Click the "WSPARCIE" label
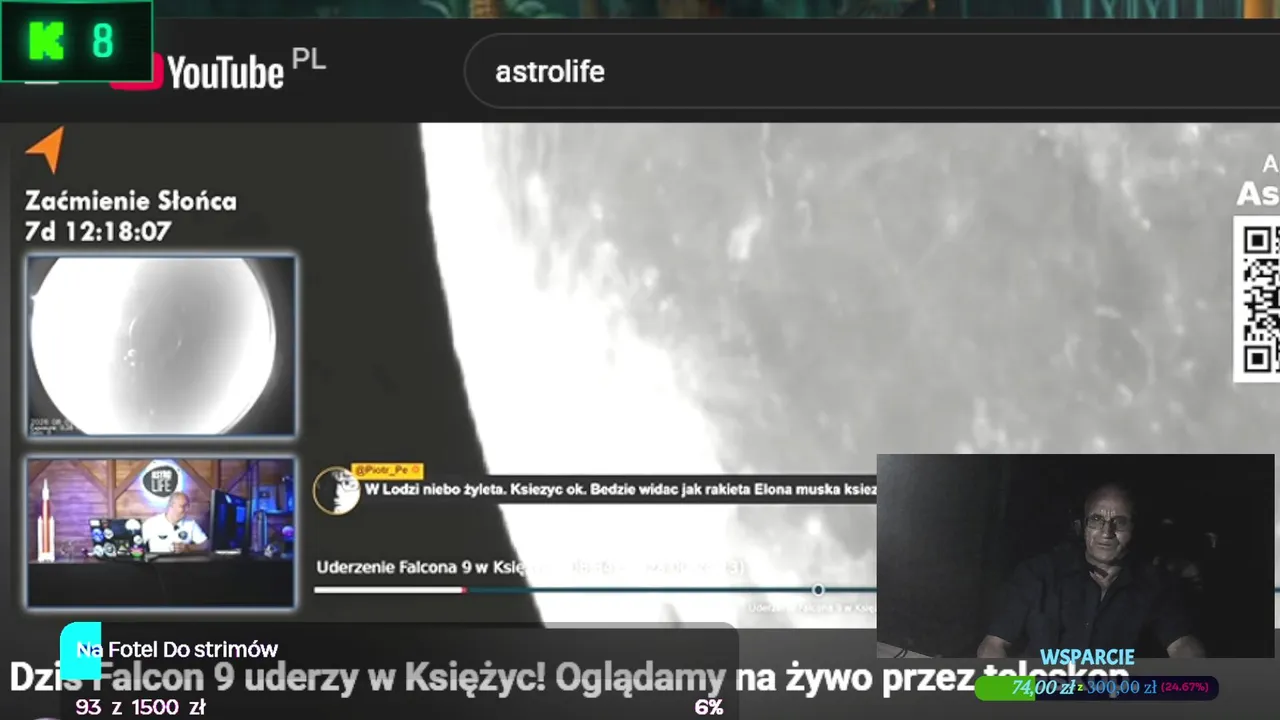 pyautogui.click(x=1087, y=657)
